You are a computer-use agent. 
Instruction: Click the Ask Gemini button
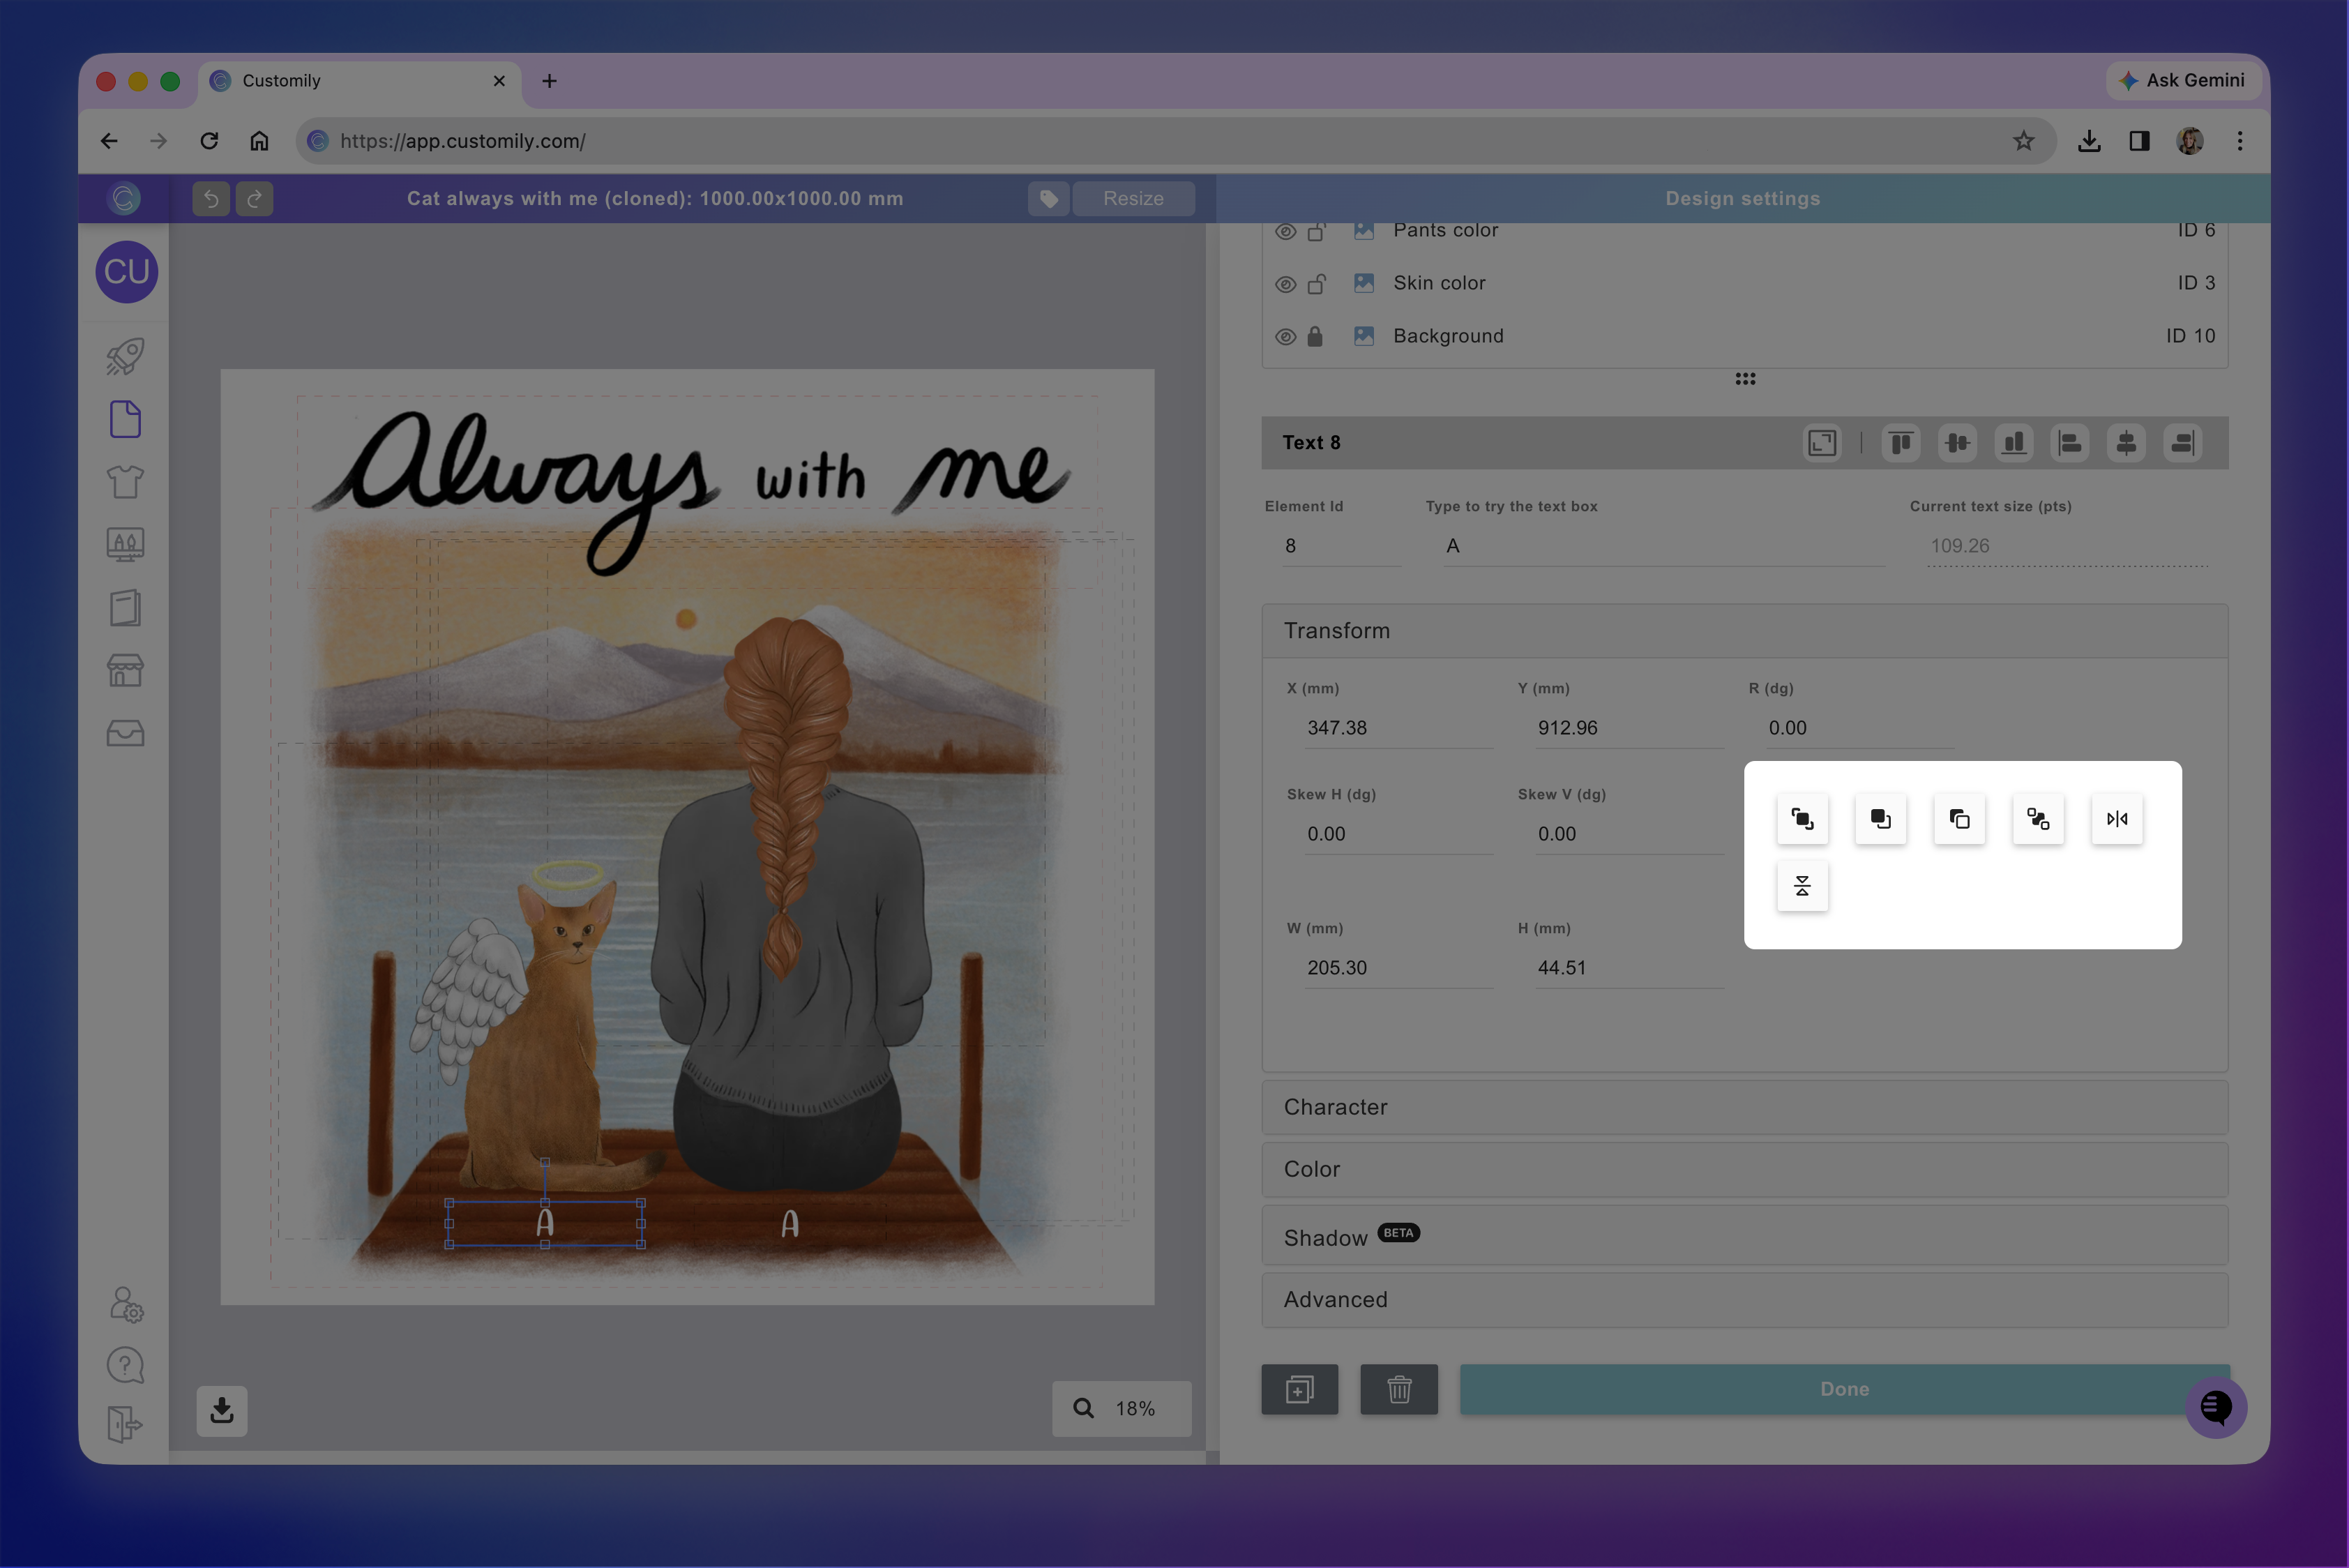tap(2182, 81)
